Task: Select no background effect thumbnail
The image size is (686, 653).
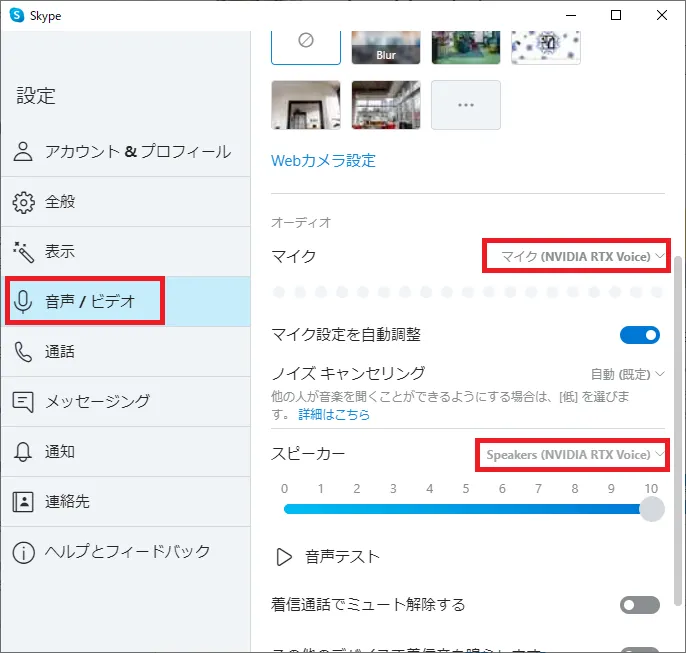Action: (306, 47)
